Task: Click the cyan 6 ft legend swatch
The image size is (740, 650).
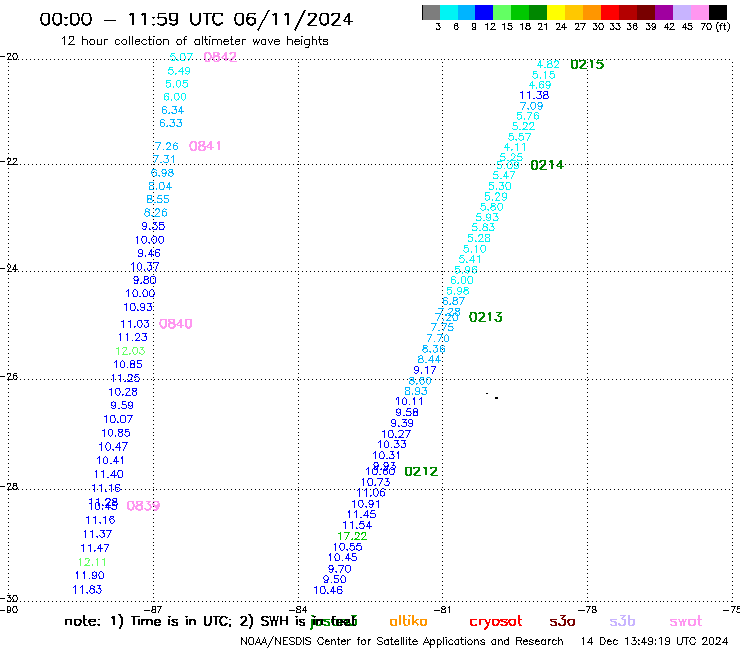Action: click(x=449, y=12)
